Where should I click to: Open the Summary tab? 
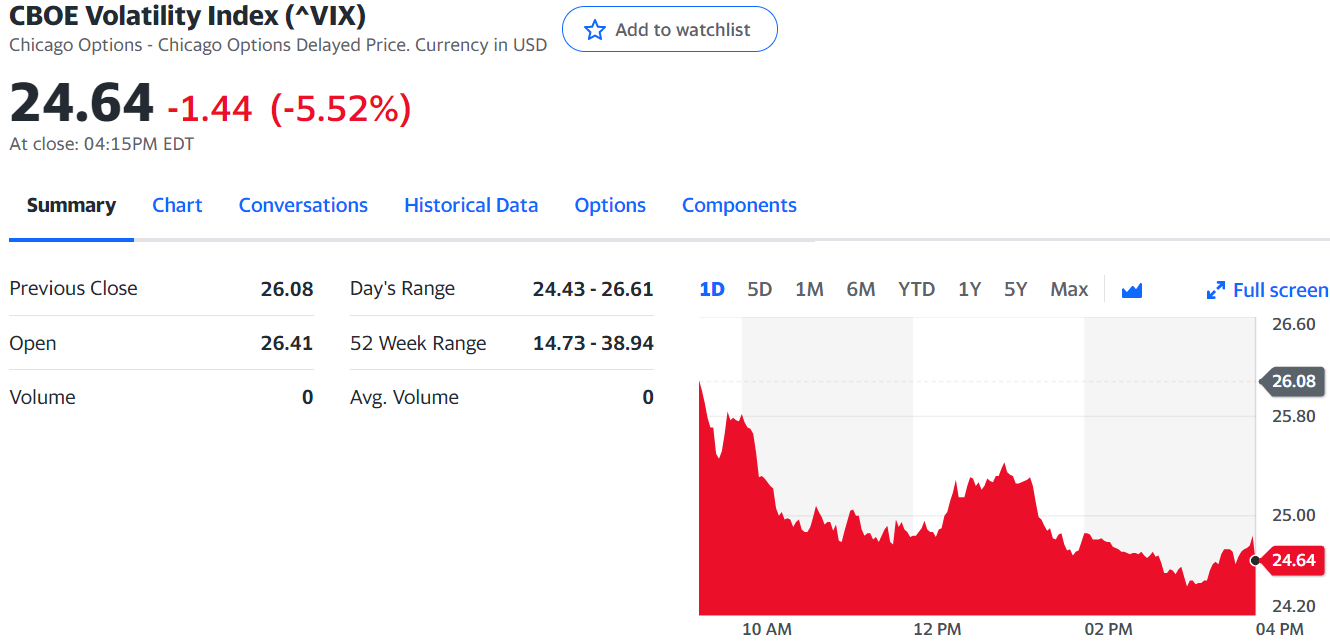point(71,205)
